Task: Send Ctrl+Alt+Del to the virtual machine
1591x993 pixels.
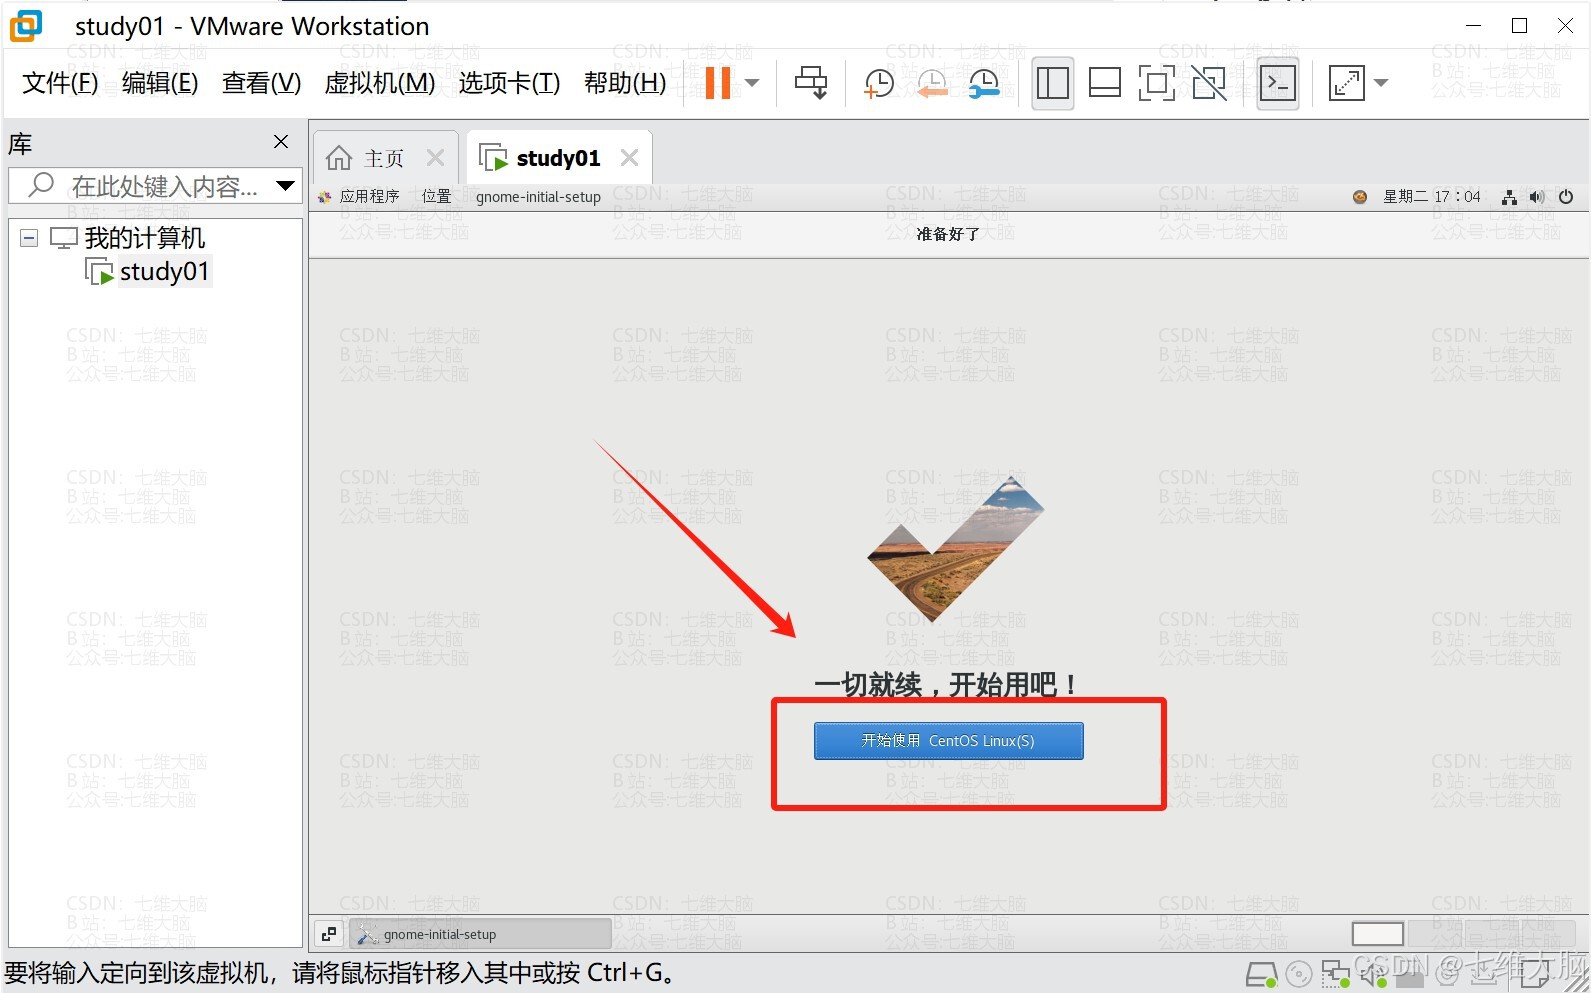Action: (x=811, y=83)
